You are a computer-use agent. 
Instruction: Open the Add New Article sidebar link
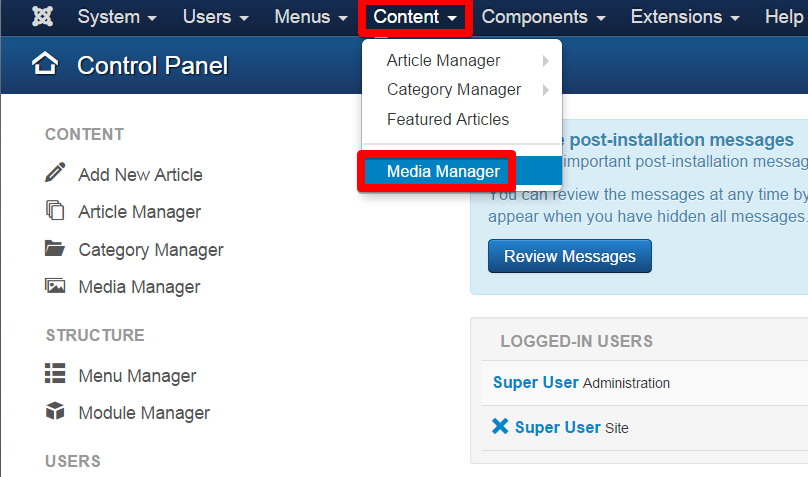(x=140, y=175)
